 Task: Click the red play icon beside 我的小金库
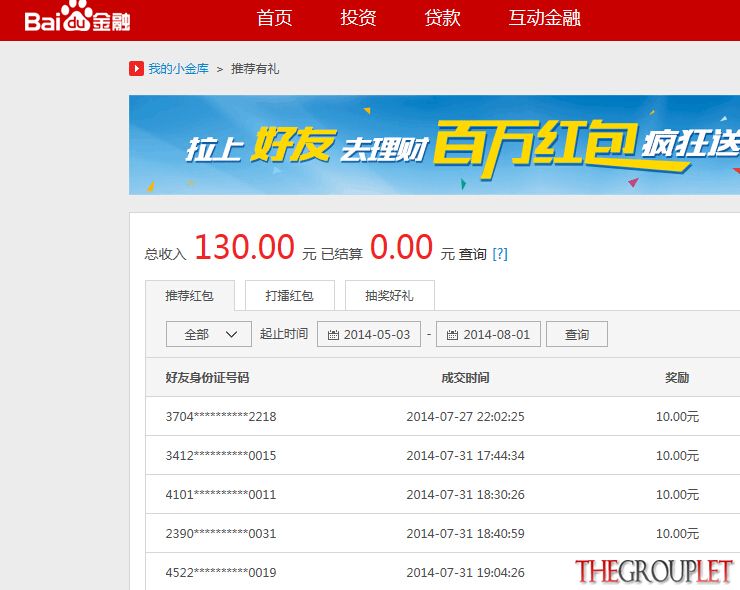136,68
